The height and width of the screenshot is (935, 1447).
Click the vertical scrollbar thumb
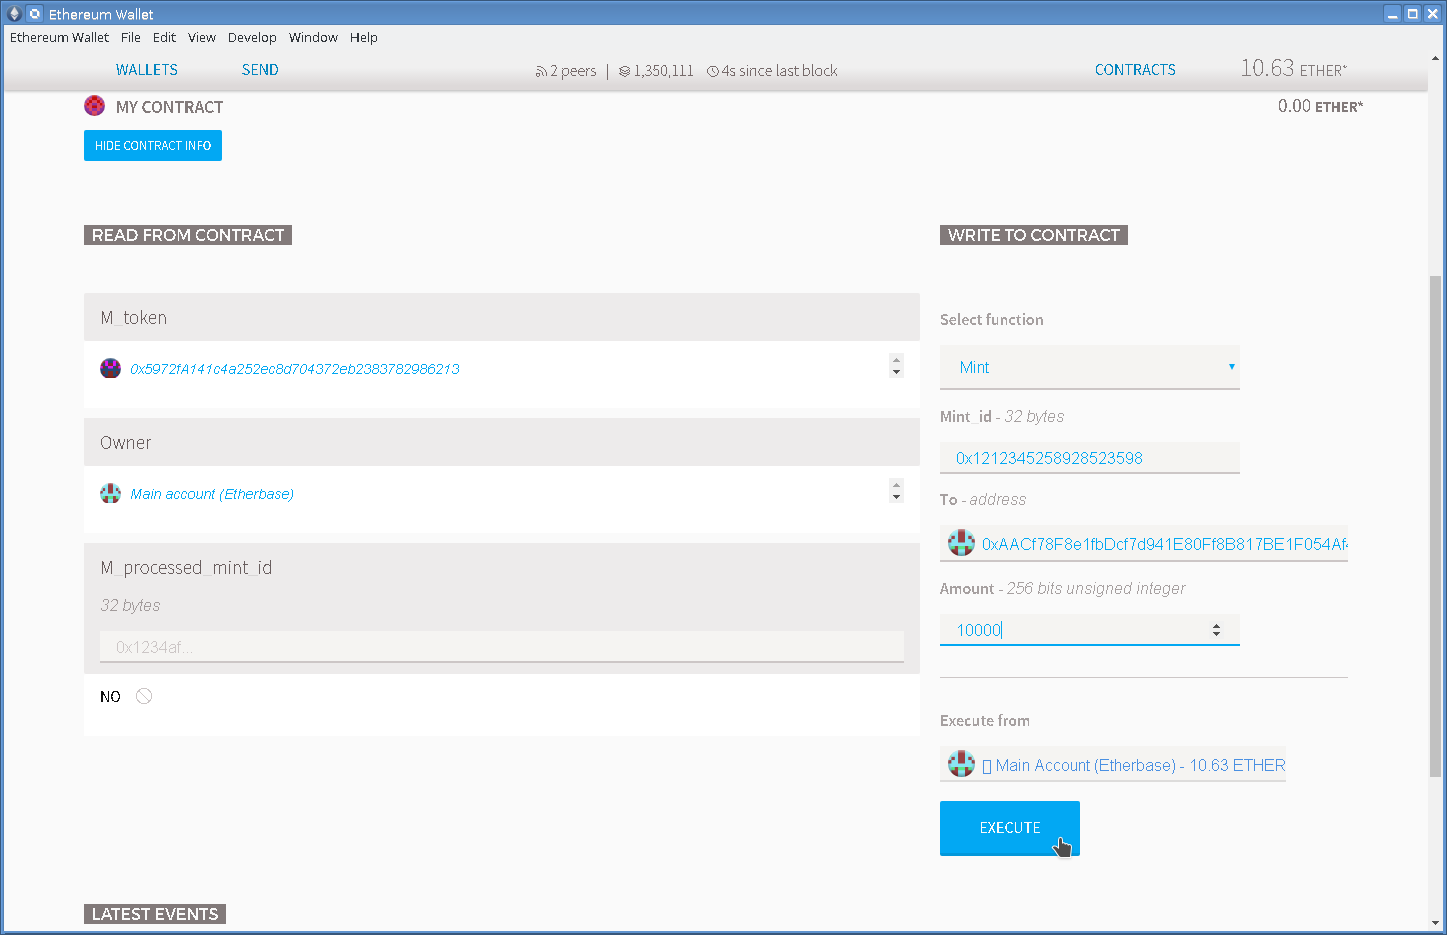tap(1436, 526)
